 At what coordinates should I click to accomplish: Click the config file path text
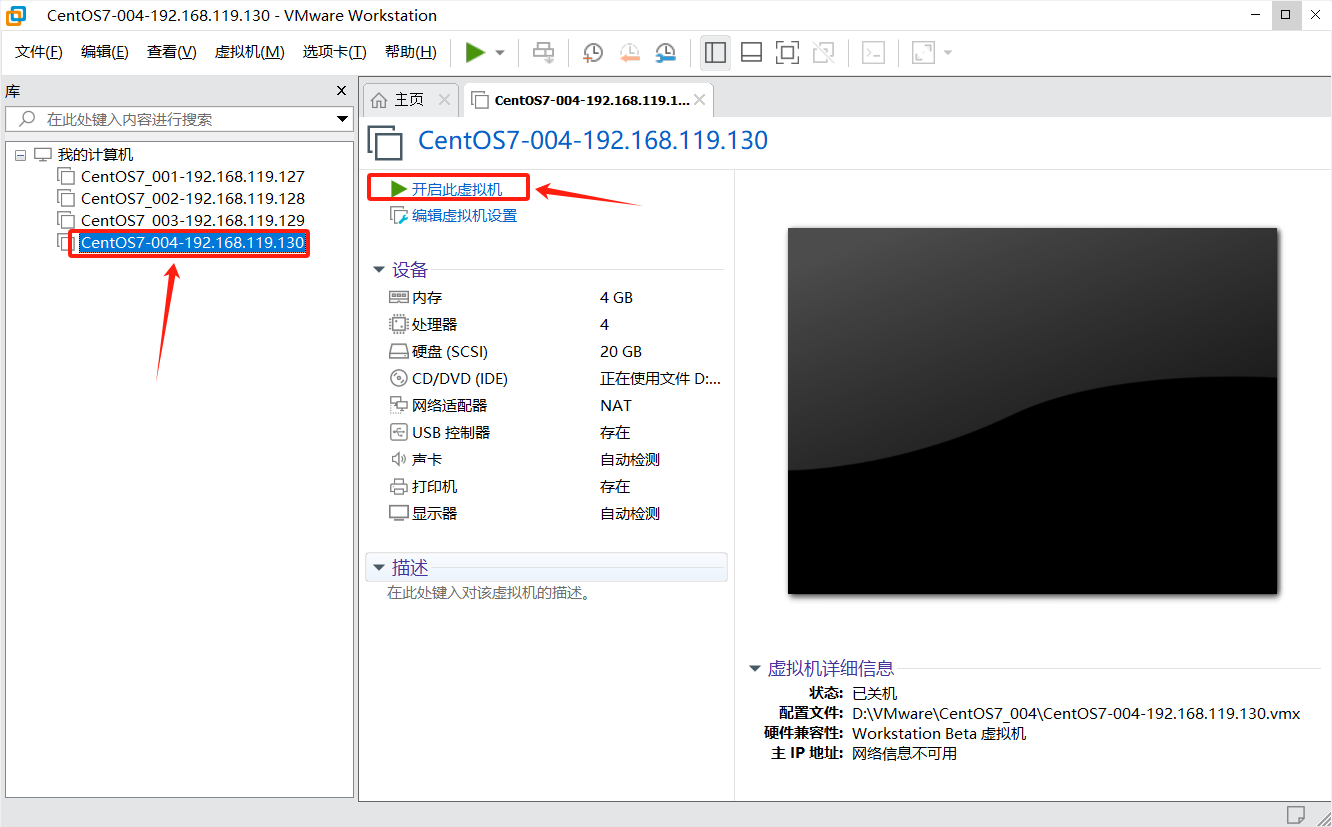click(x=1076, y=714)
